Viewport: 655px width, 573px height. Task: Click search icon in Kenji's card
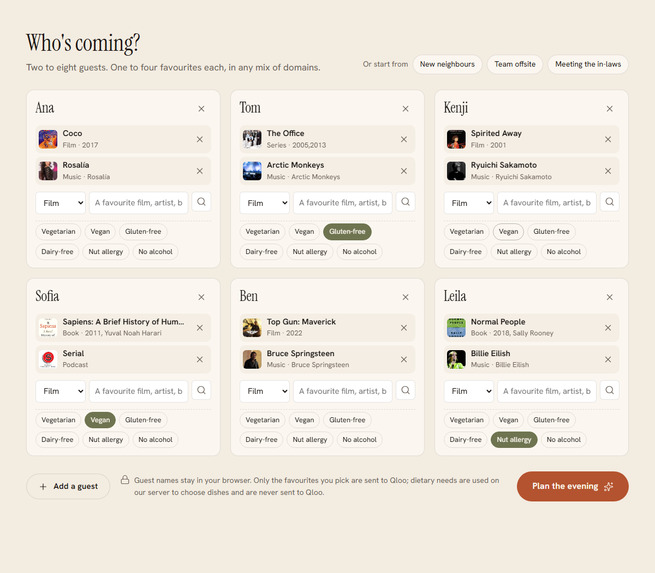(609, 202)
